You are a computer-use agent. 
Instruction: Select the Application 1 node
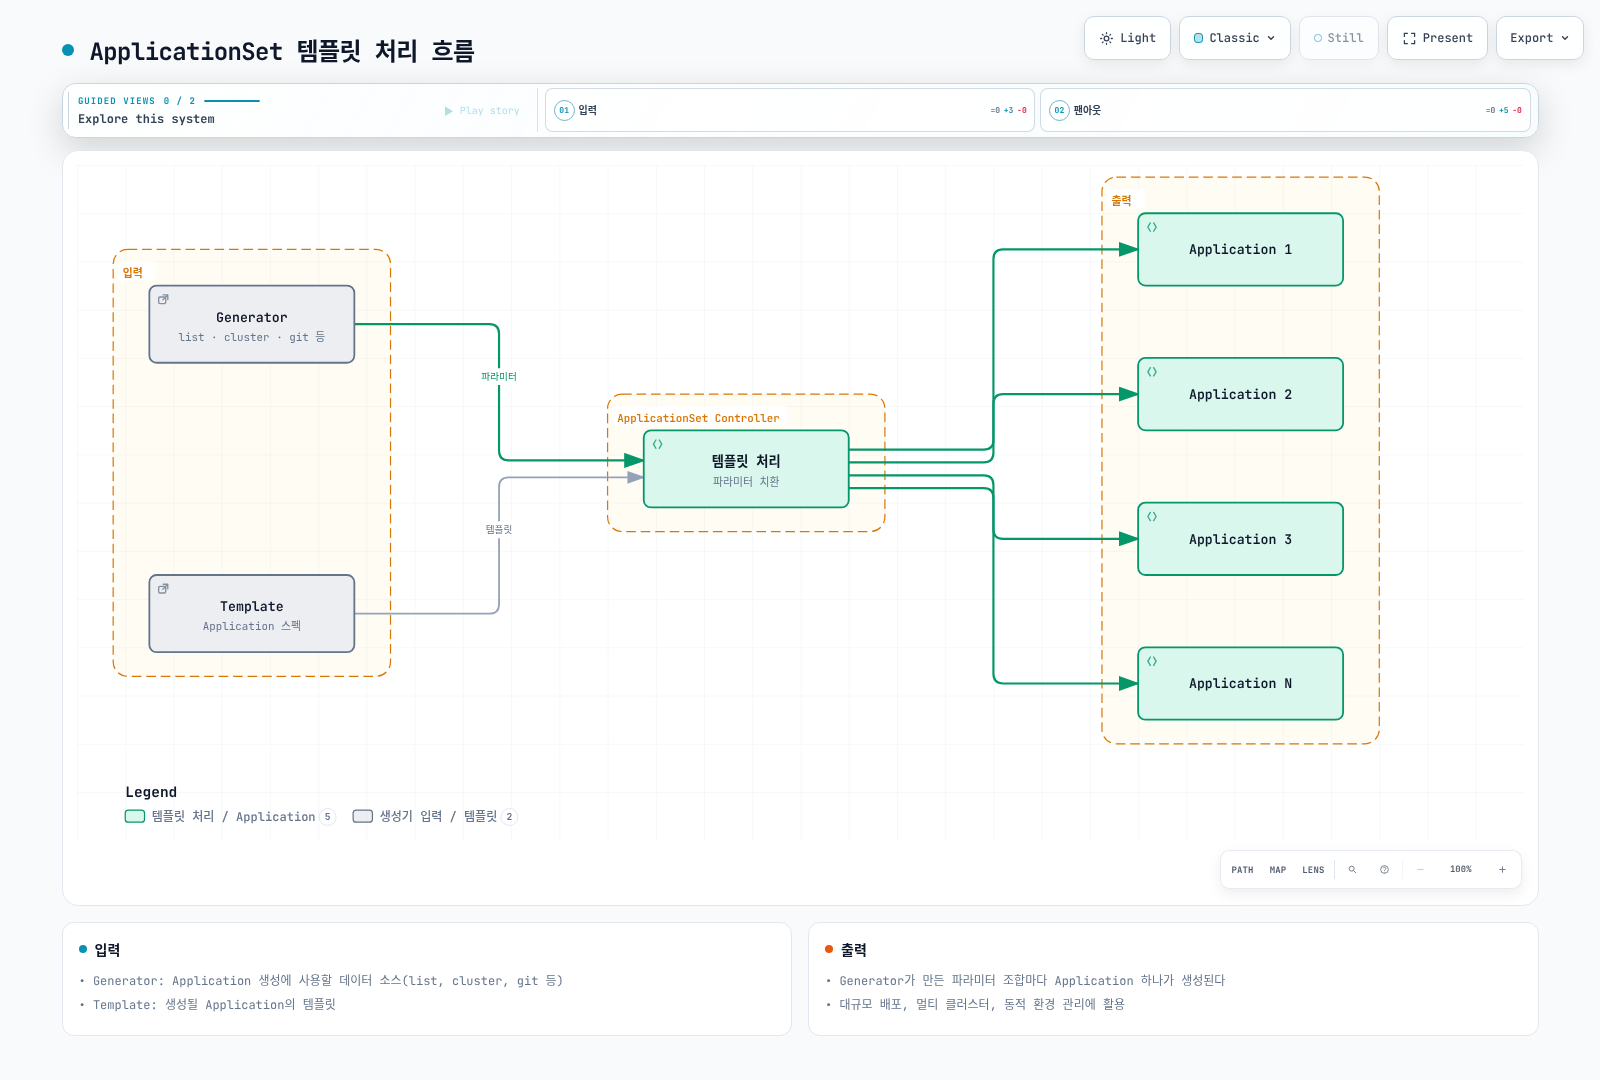1240,250
